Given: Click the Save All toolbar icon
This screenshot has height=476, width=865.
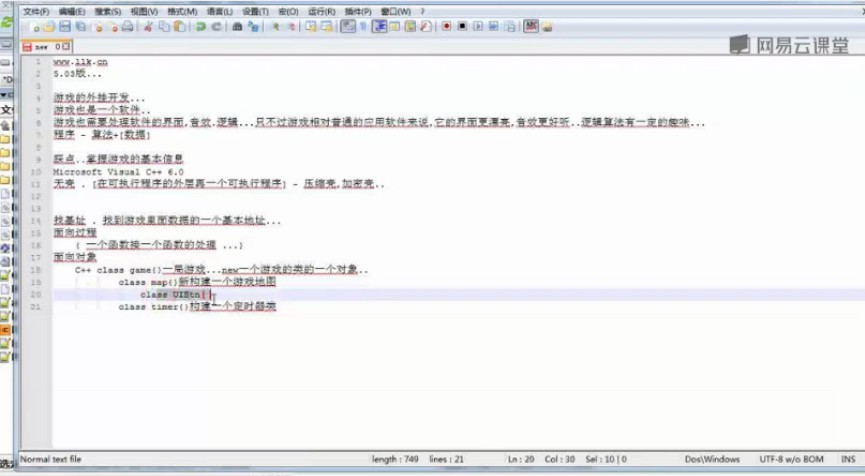Looking at the screenshot, I should 81,26.
